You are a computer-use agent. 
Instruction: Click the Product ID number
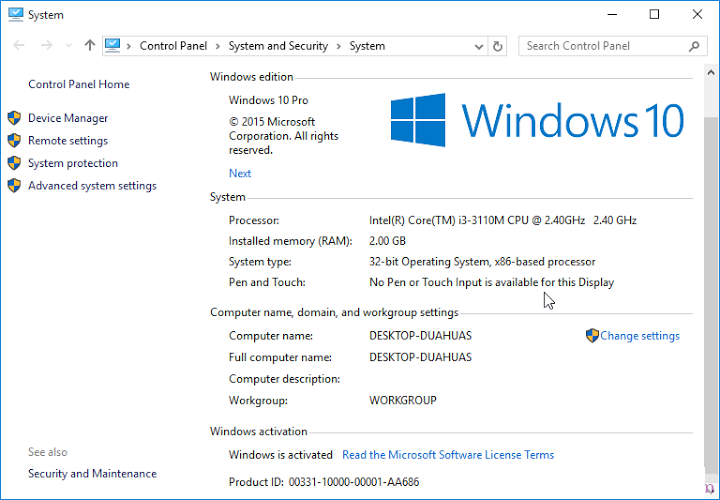(x=354, y=482)
